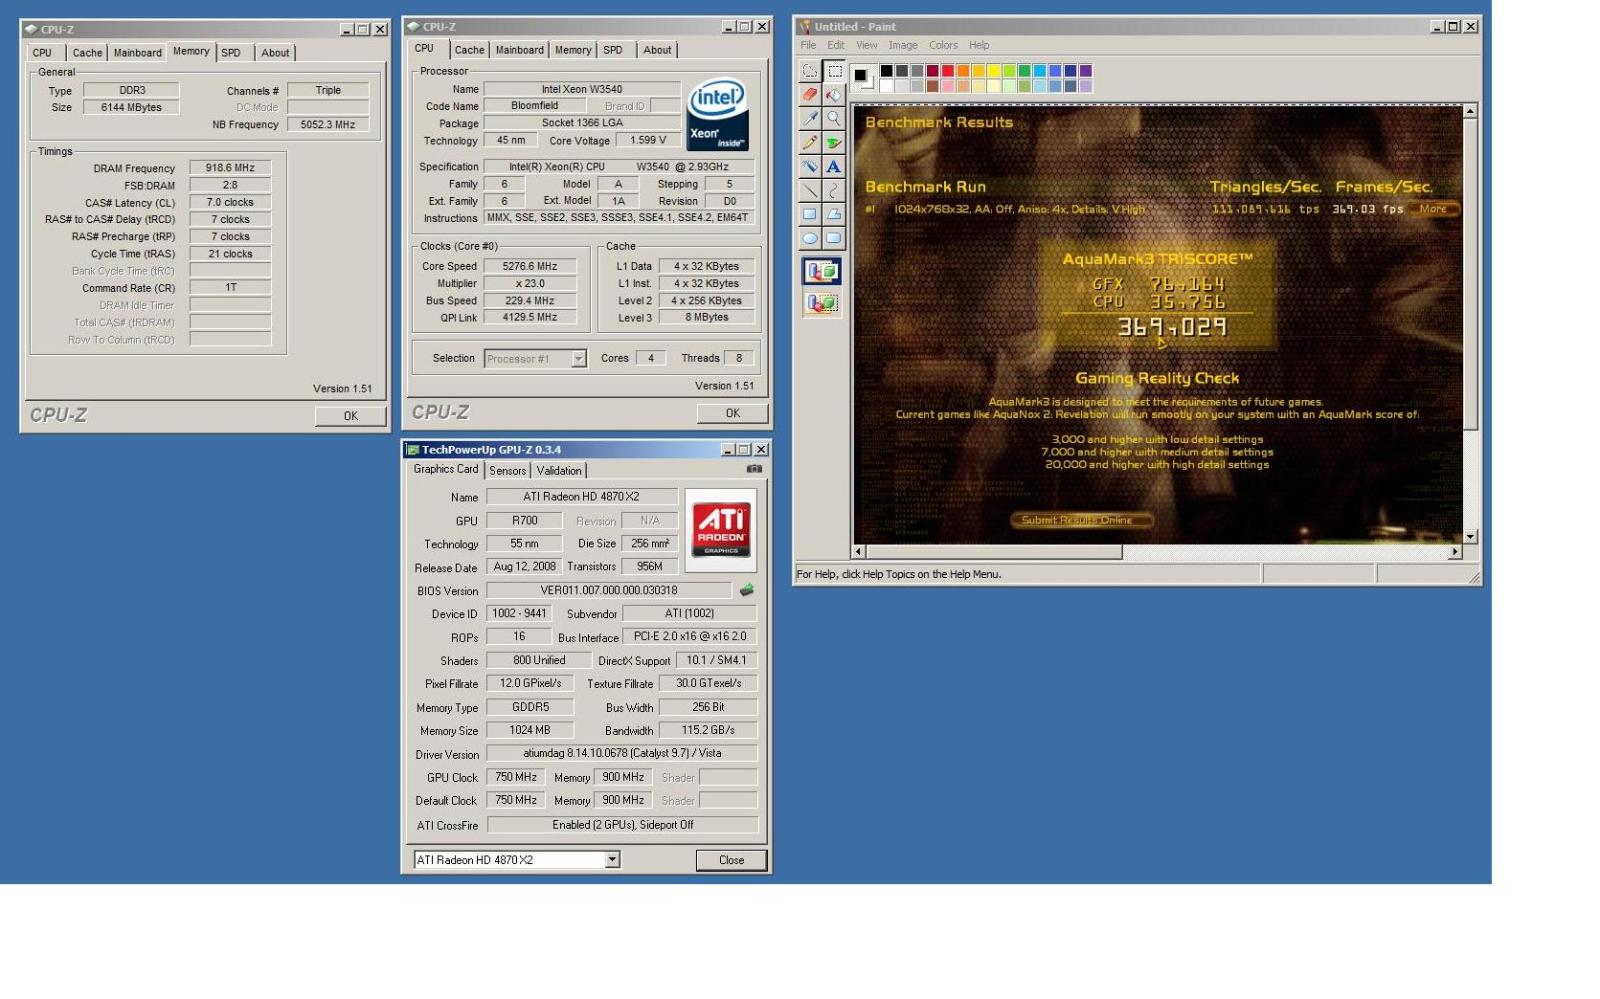
Task: Pick the purple color swatch
Action: pos(1086,71)
